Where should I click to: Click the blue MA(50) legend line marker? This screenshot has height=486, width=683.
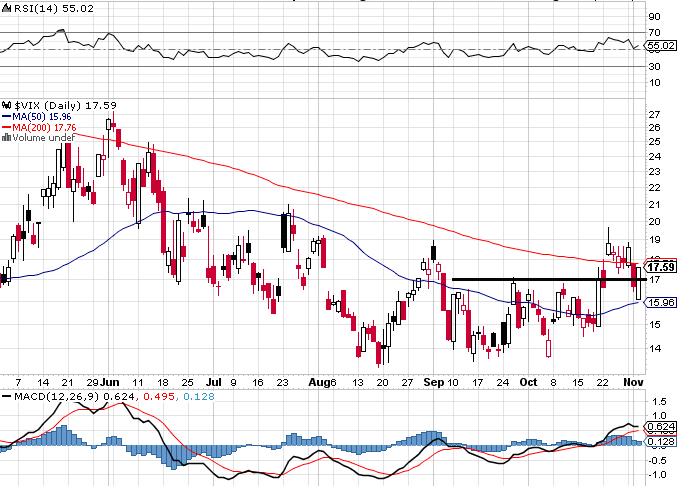point(6,116)
